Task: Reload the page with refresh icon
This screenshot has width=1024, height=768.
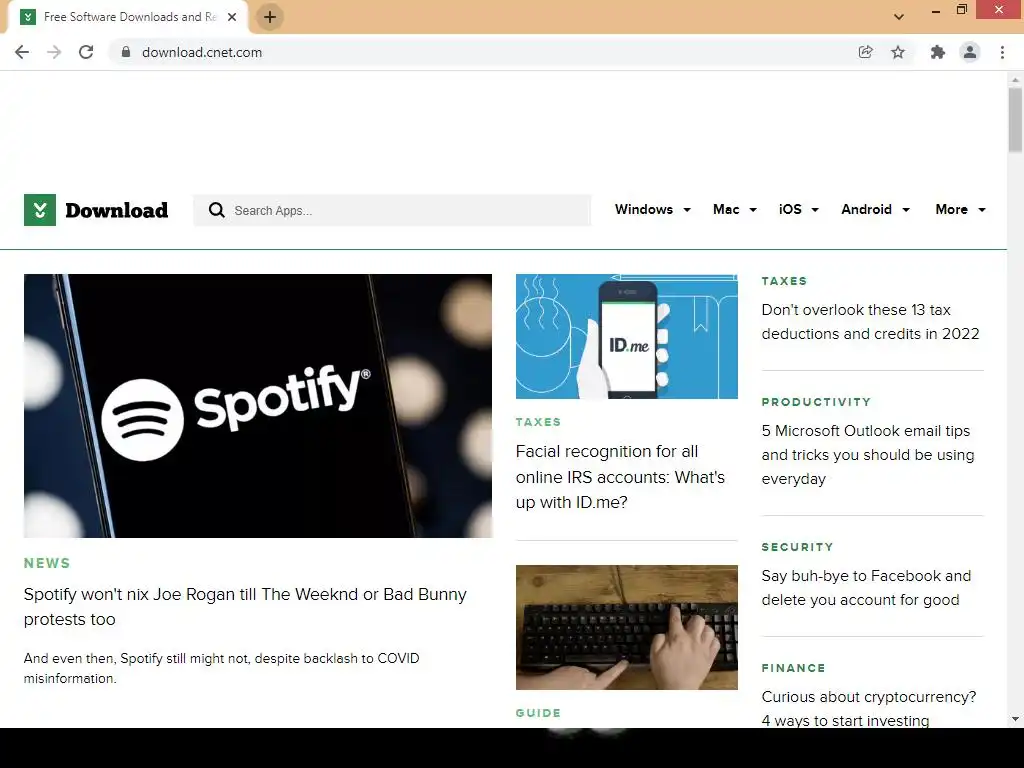Action: pyautogui.click(x=86, y=52)
